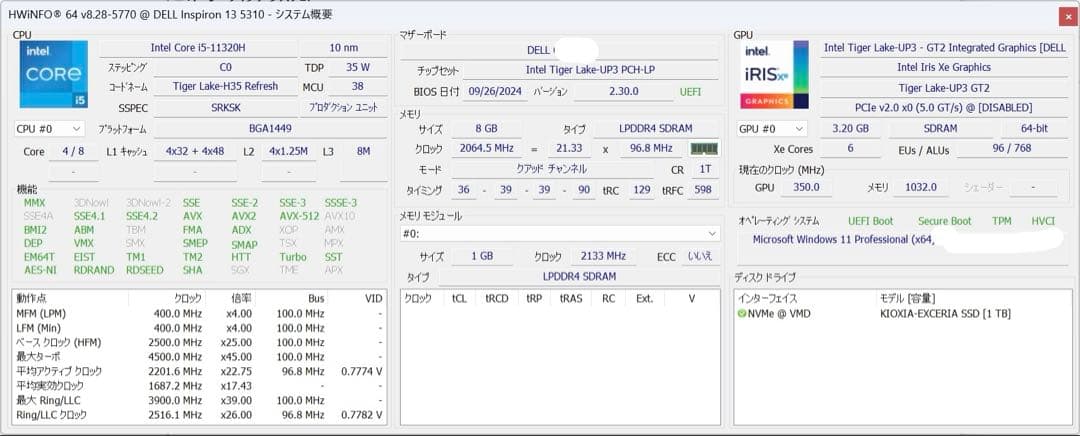Viewport: 1080px width, 436px height.
Task: Close the system summary window
Action: pyautogui.click(x=1063, y=15)
